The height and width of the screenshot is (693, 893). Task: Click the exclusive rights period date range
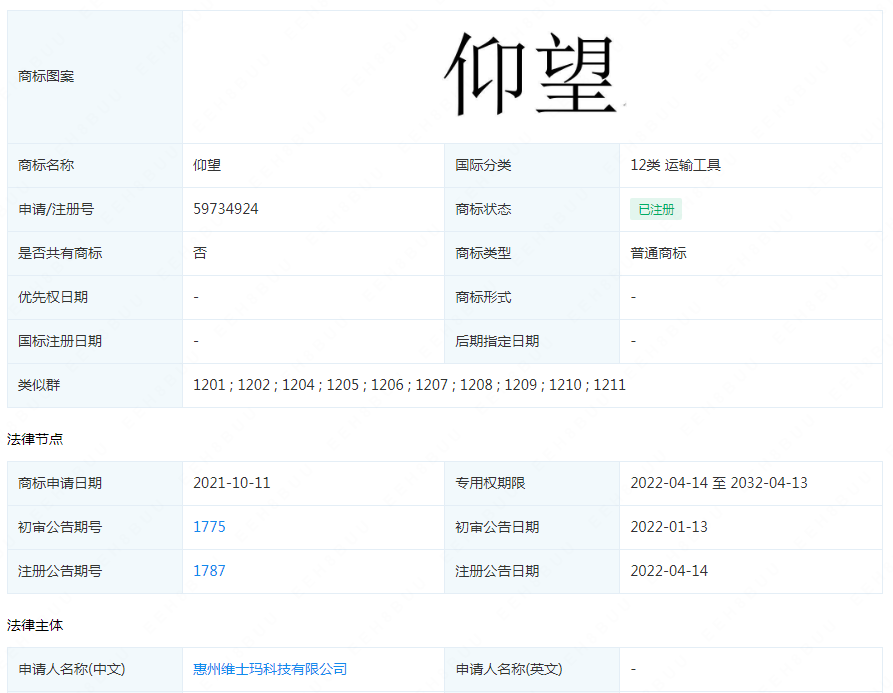718,483
